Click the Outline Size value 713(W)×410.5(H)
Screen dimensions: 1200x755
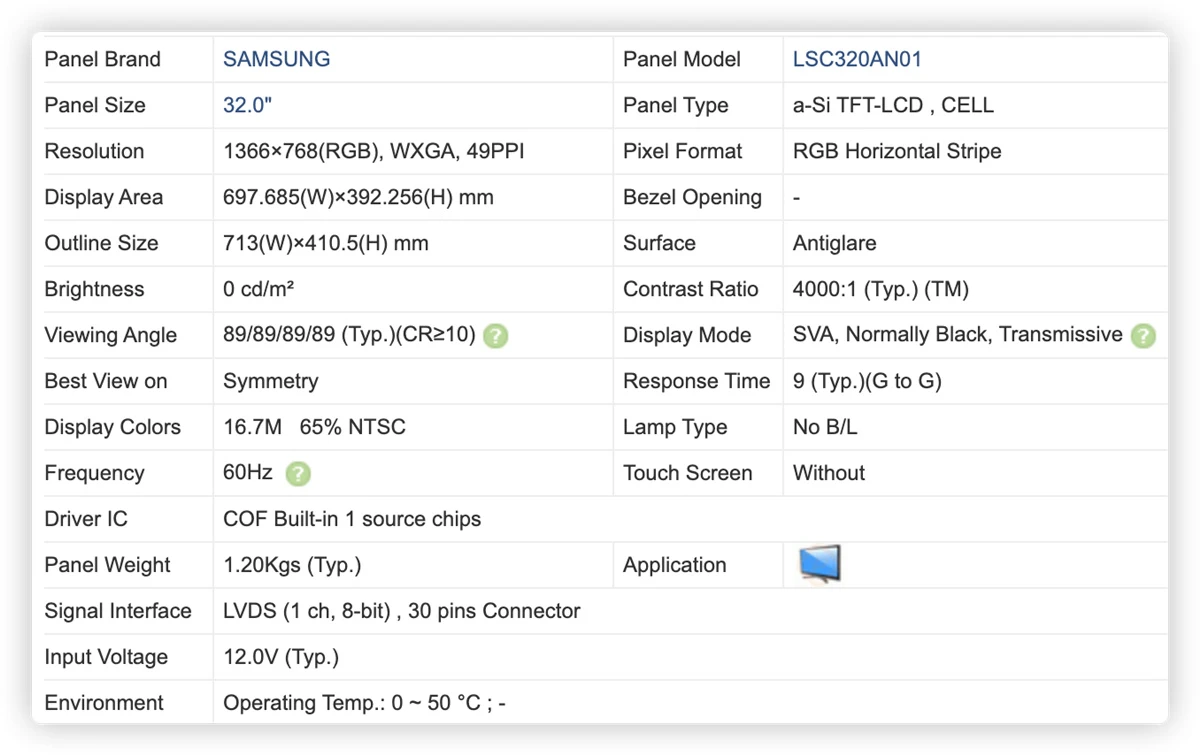pyautogui.click(x=326, y=243)
